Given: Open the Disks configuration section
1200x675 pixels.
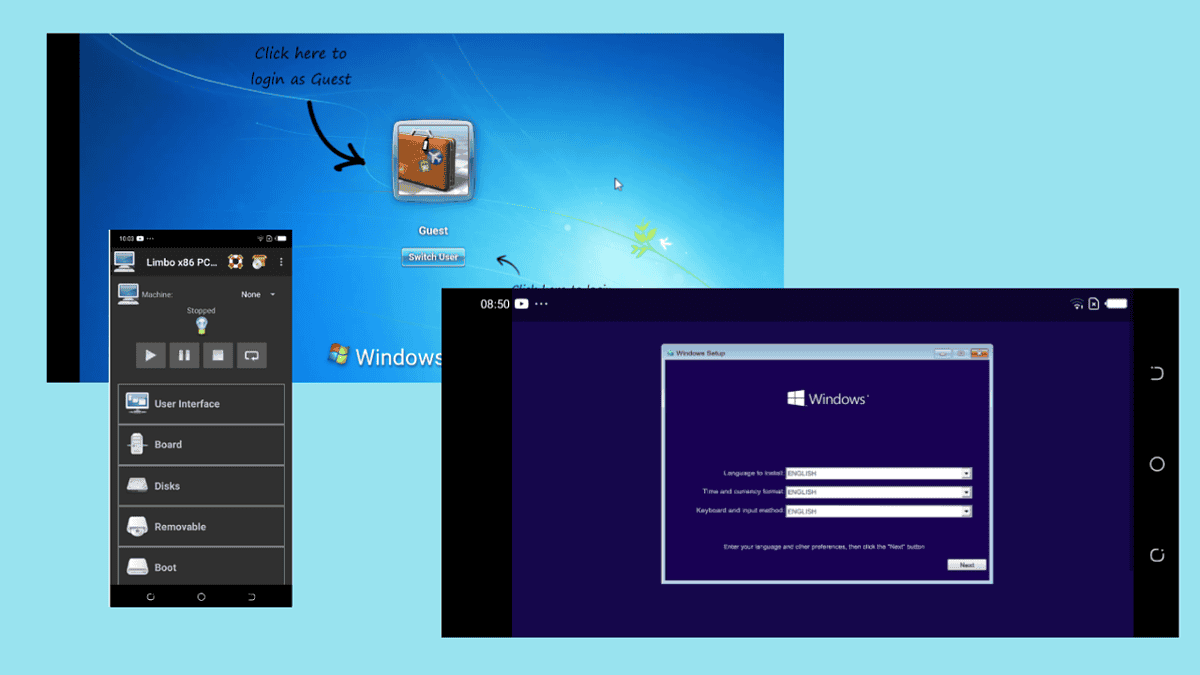Looking at the screenshot, I should click(200, 485).
